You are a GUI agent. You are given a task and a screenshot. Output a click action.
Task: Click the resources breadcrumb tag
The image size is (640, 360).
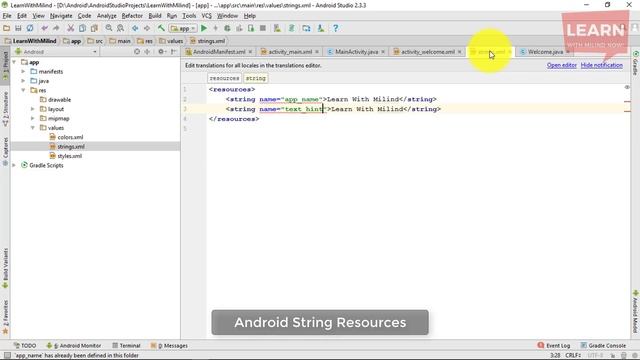tap(224, 78)
